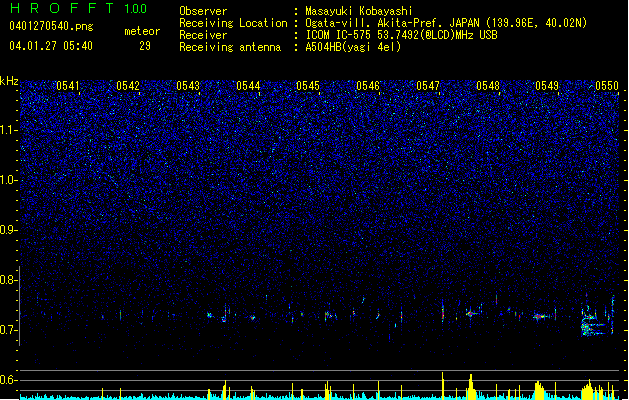
Task: Click the 0547 time marker
Action: coord(428,86)
